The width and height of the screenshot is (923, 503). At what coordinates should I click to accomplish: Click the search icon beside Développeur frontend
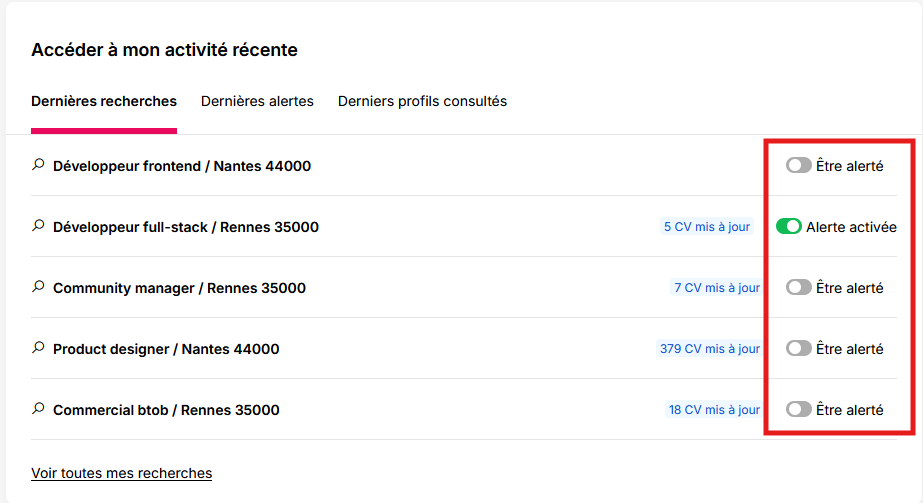click(38, 165)
